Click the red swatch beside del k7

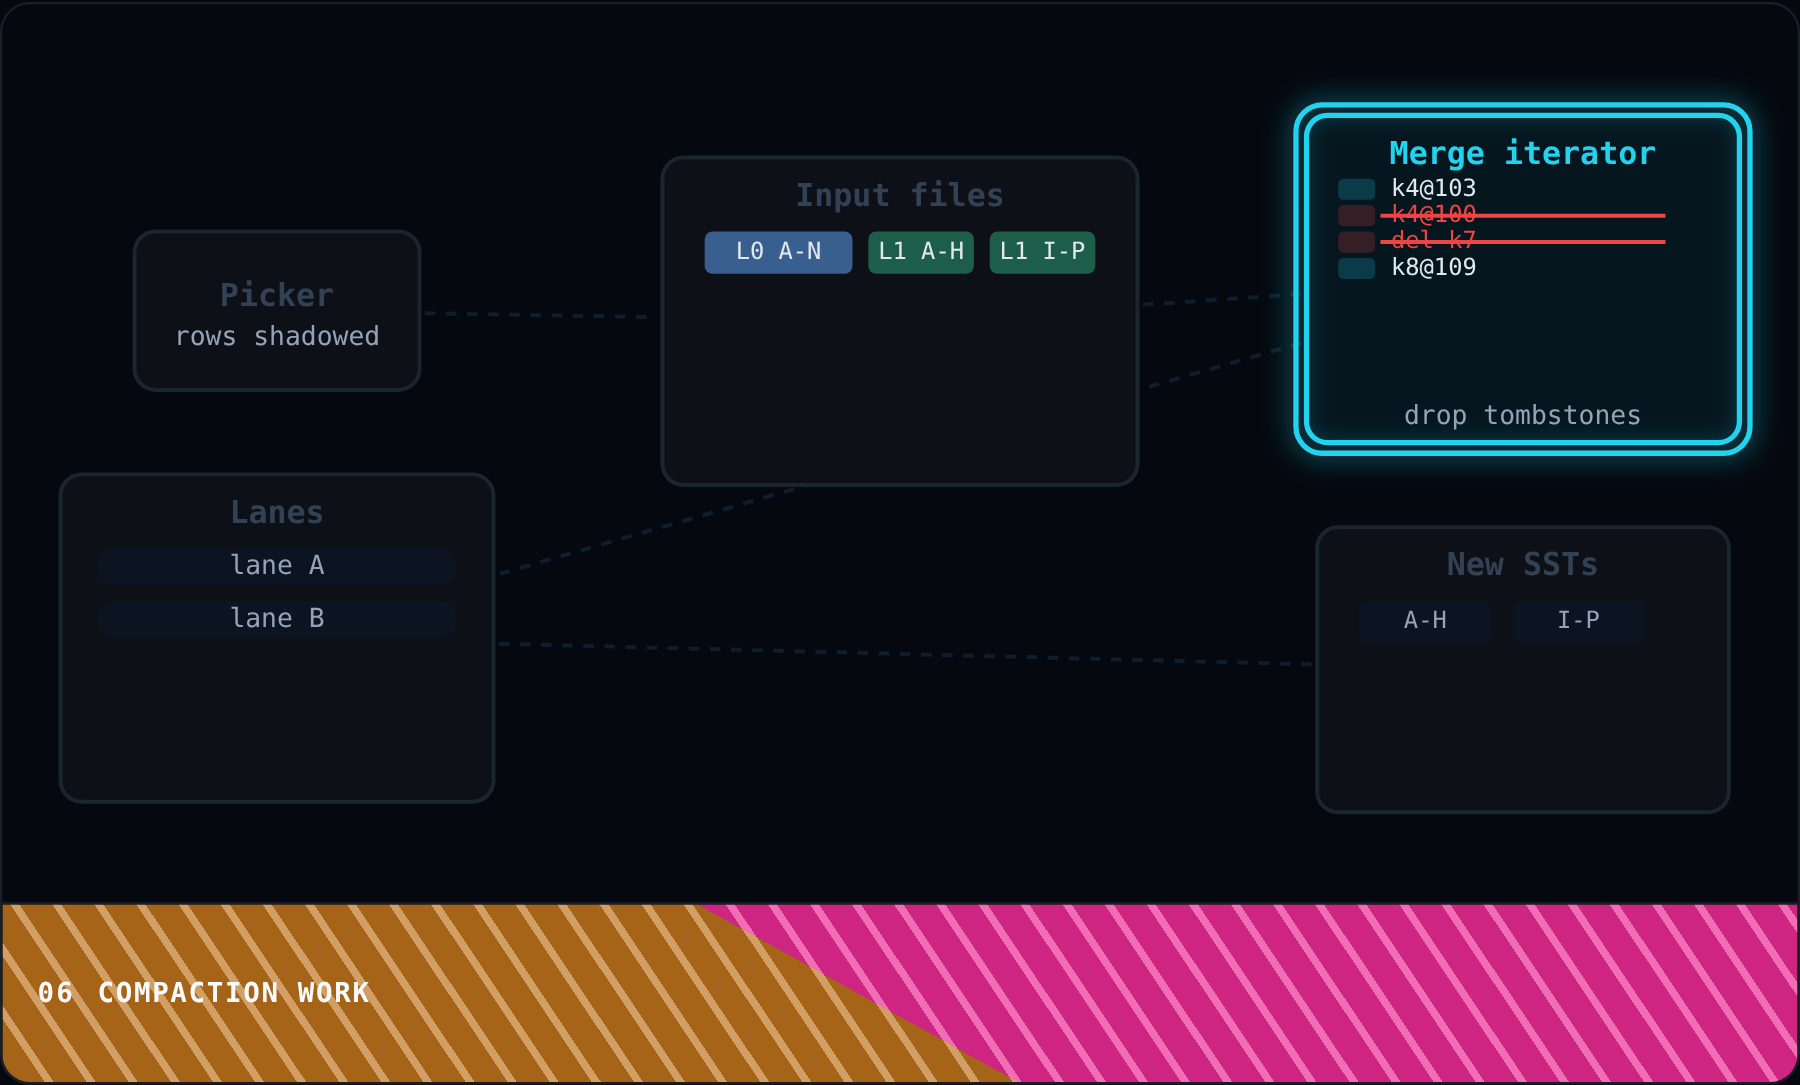1356,242
